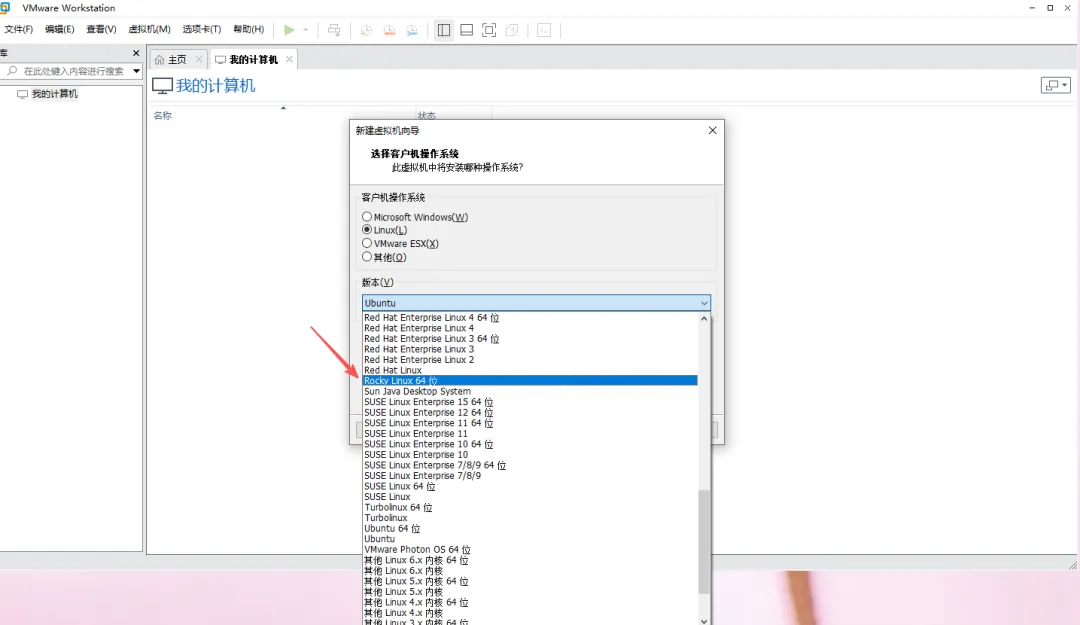This screenshot has height=625, width=1080.
Task: Click the console view toolbar icon
Action: [544, 30]
